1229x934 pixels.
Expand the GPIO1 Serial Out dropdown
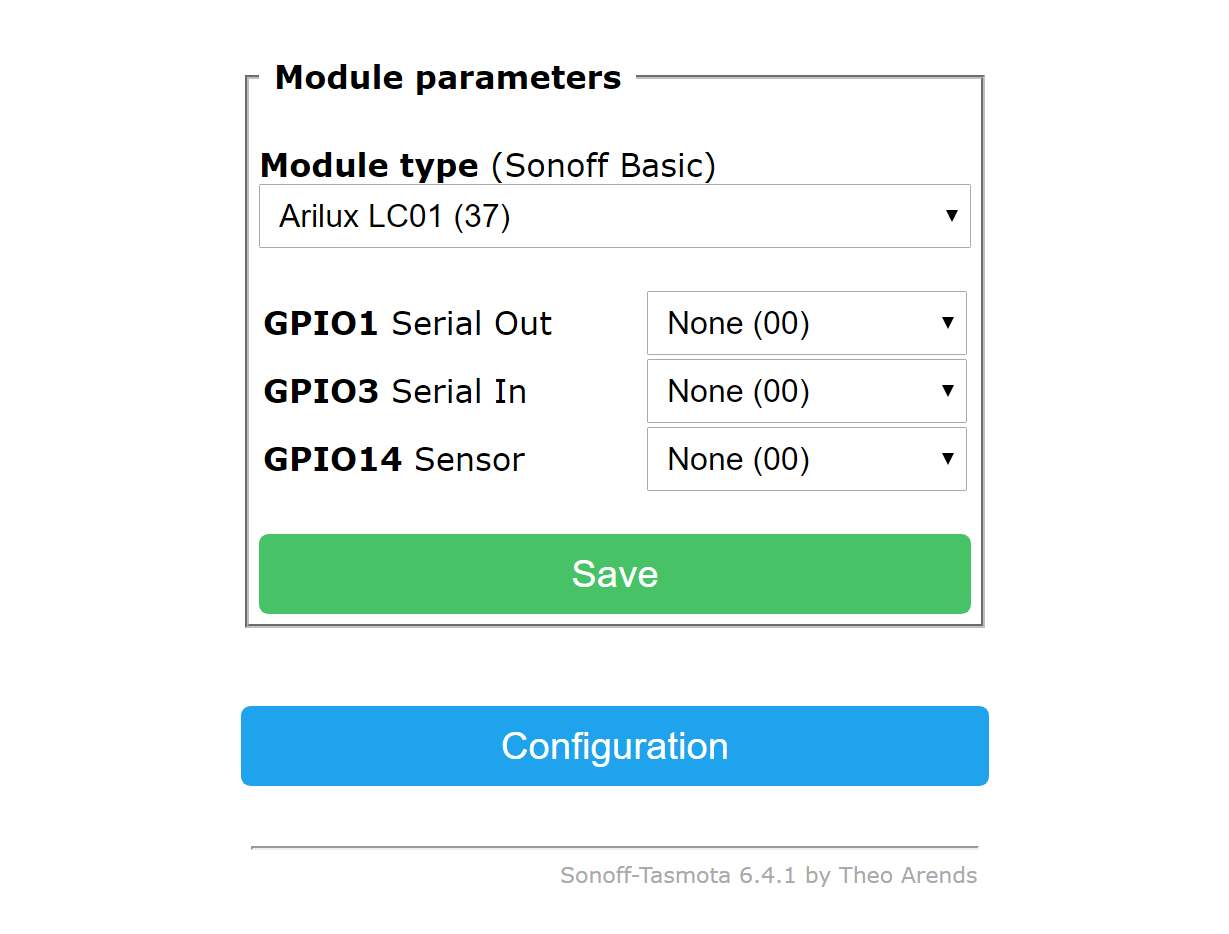(x=806, y=323)
